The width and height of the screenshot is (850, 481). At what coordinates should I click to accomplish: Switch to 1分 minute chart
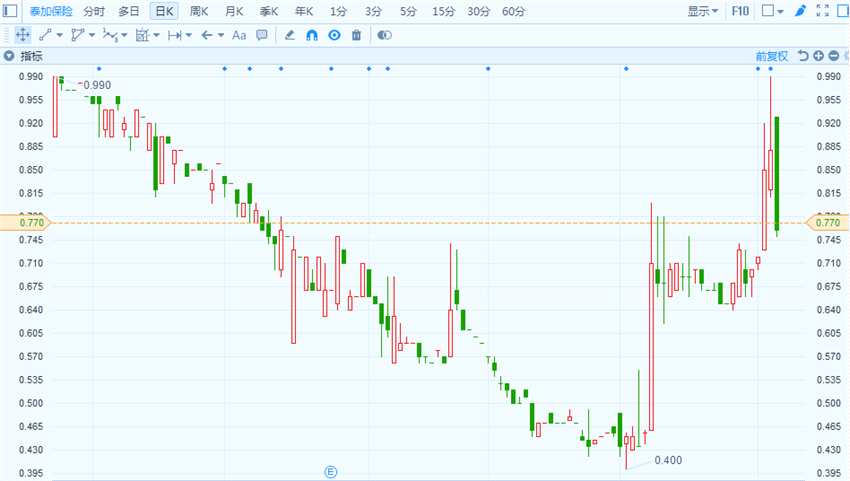[338, 11]
